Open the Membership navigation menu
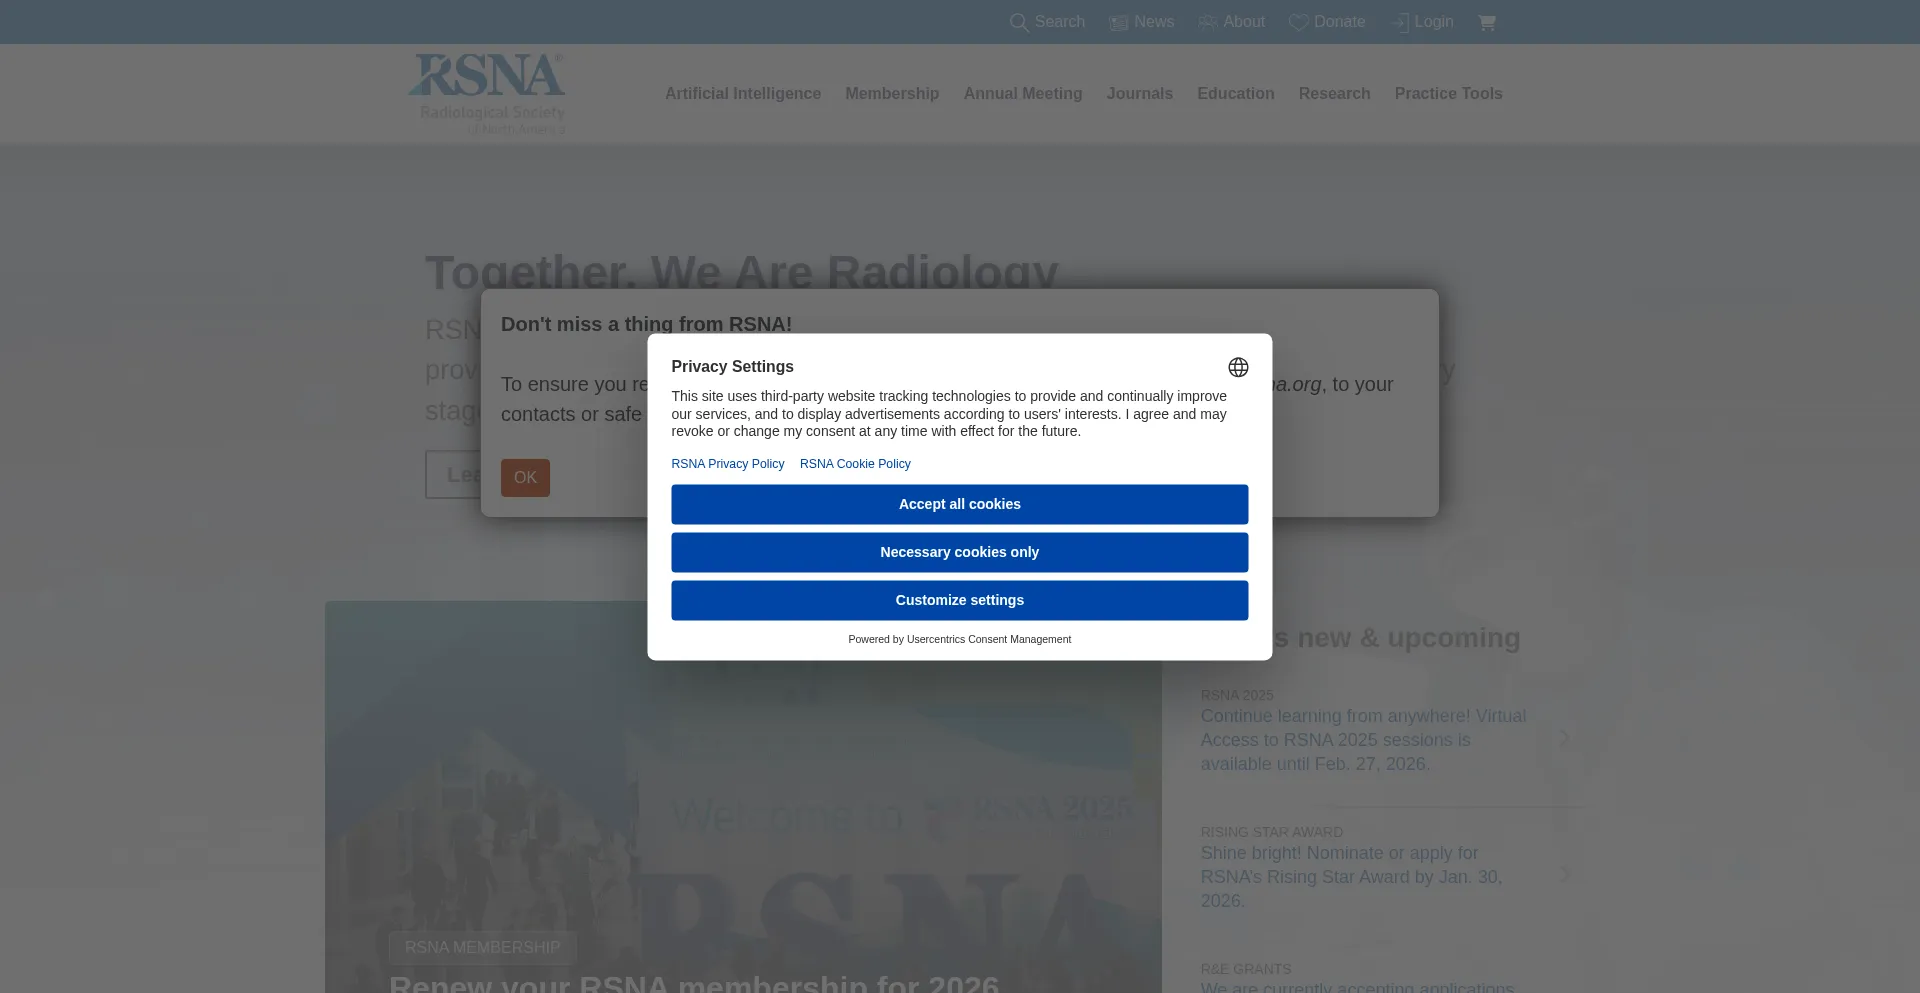Screen dimensions: 1920x993 point(892,93)
